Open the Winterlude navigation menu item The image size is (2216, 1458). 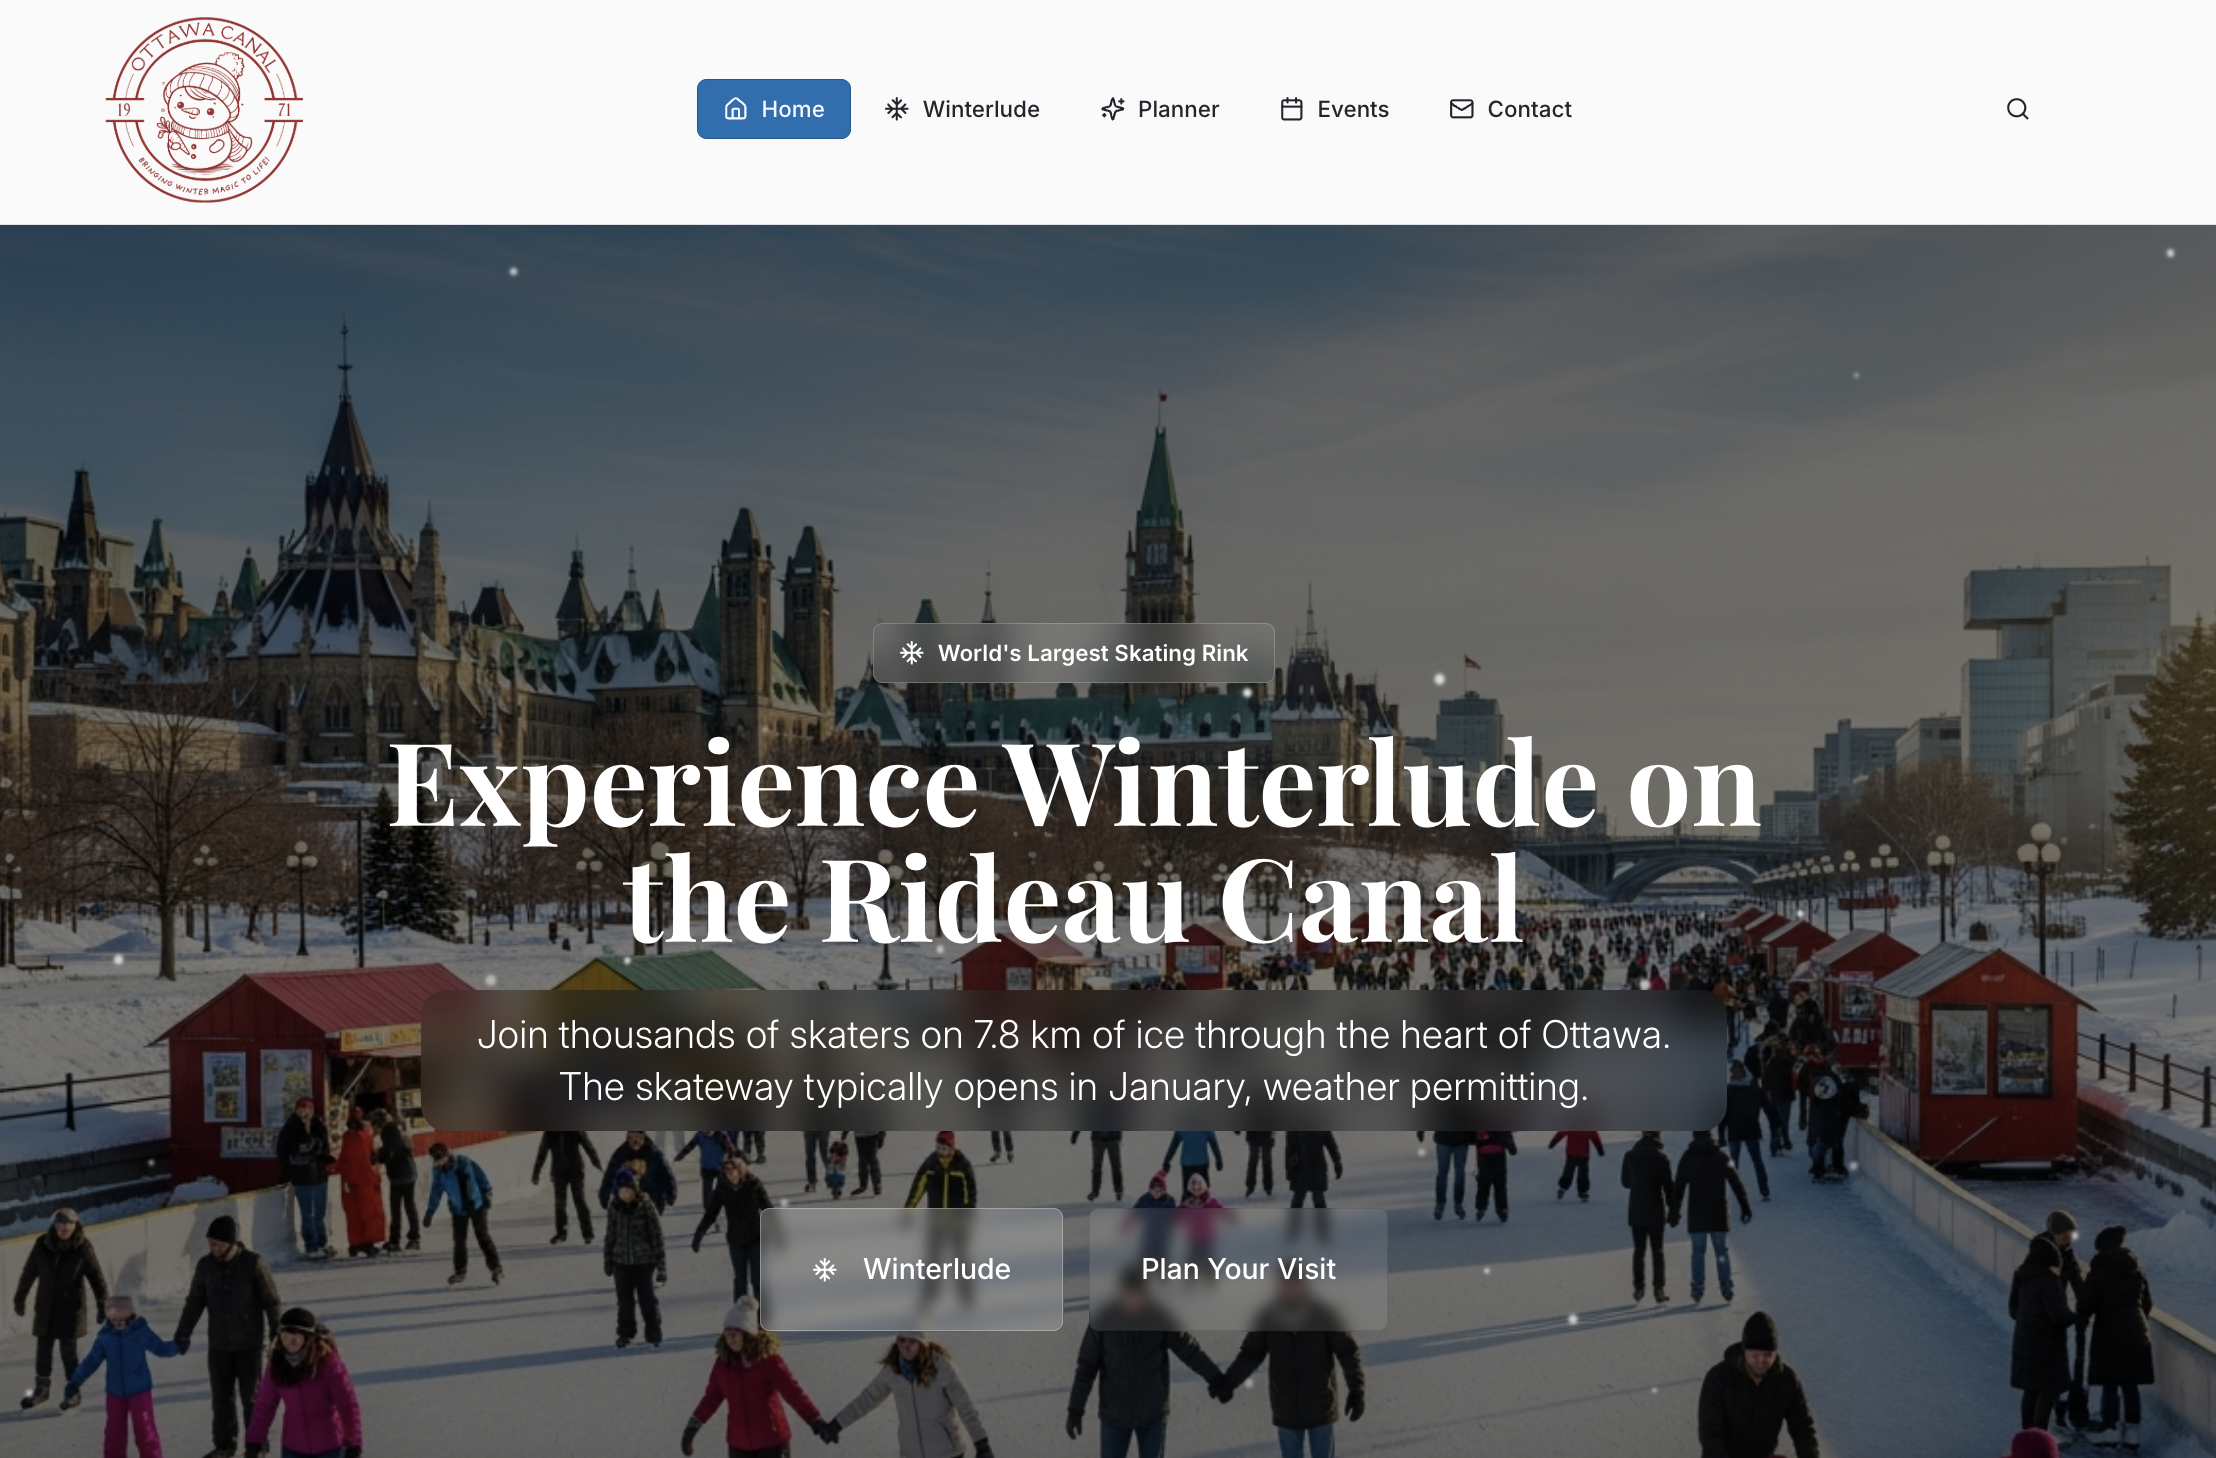click(962, 109)
